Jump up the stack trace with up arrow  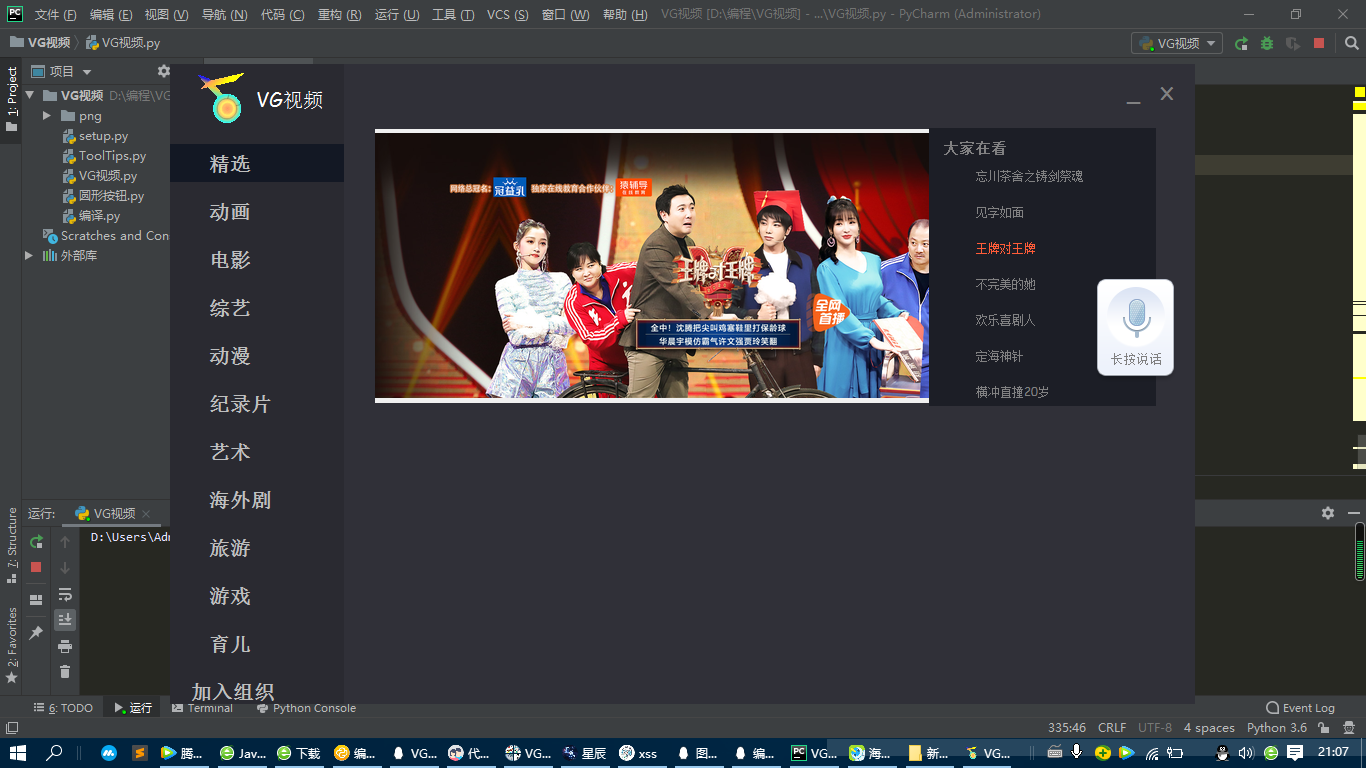[x=65, y=541]
